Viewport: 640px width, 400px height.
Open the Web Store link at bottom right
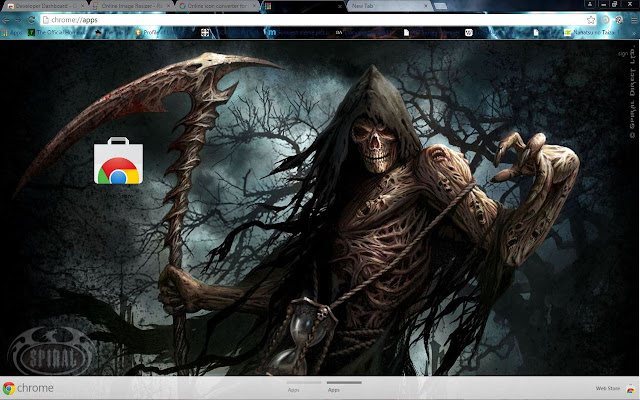coord(607,388)
